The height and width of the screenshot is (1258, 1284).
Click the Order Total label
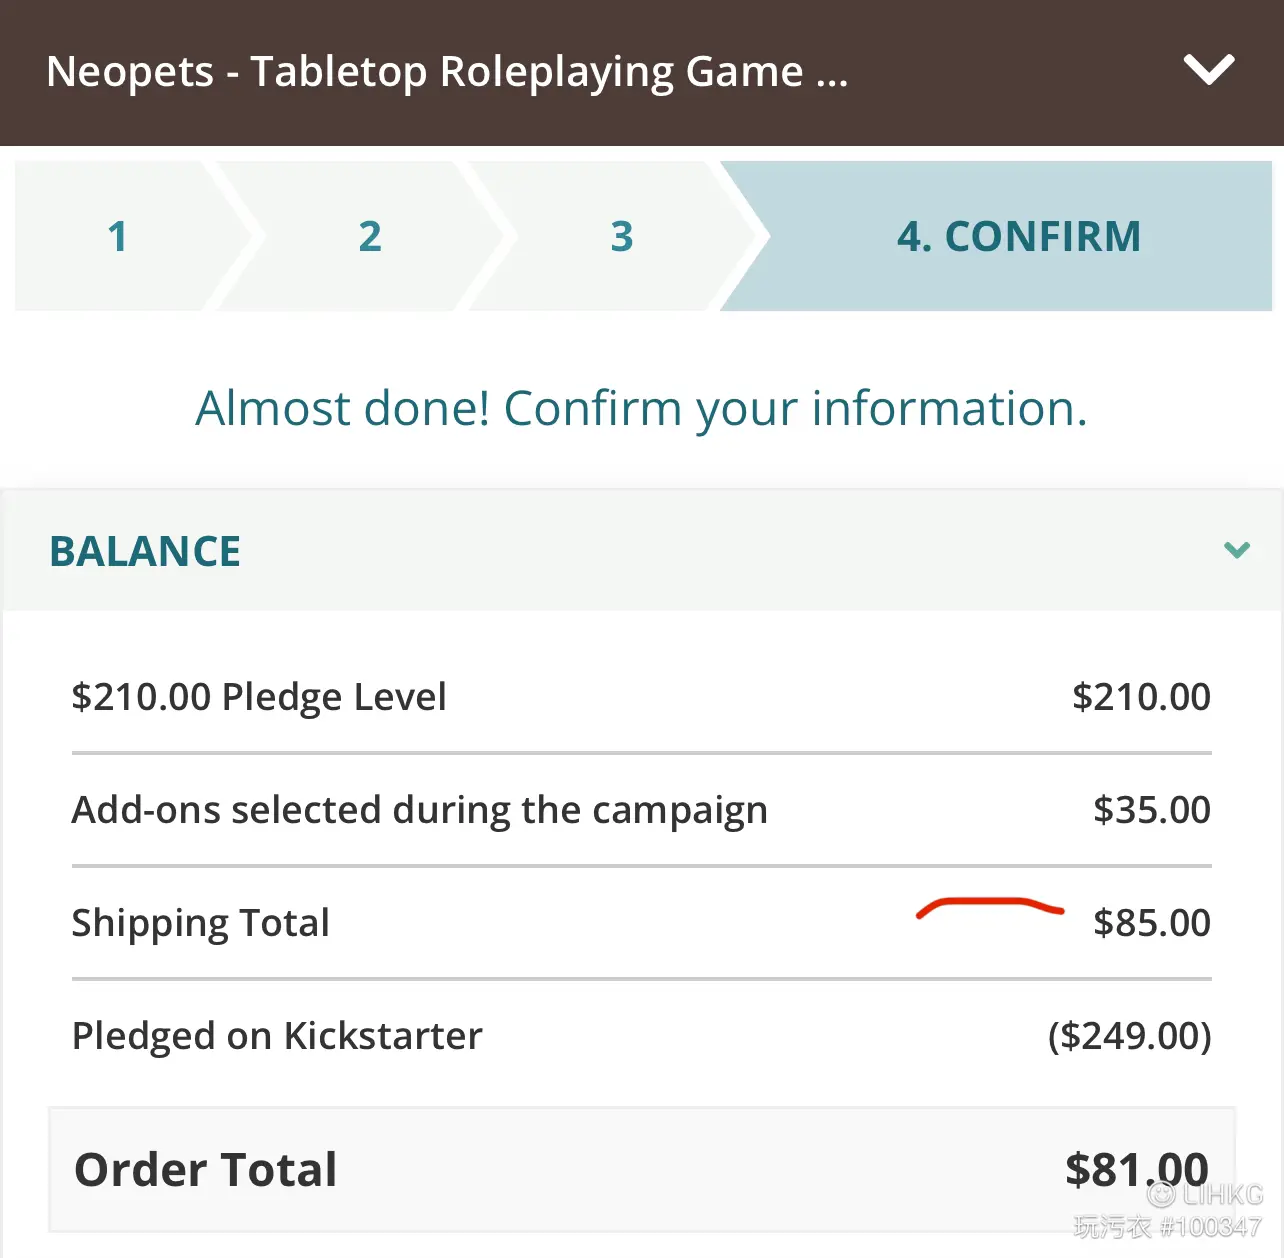pos(206,1170)
